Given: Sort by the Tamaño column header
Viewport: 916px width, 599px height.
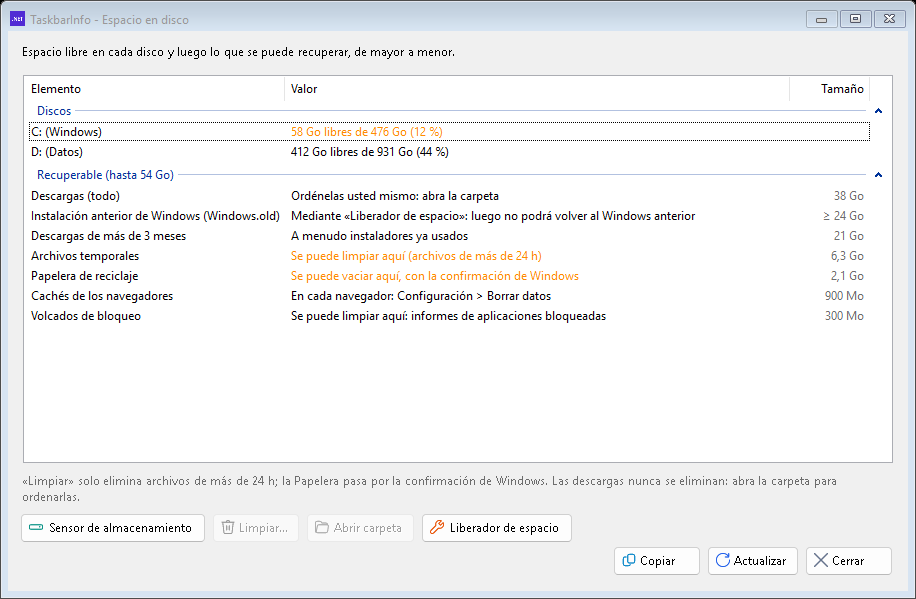Looking at the screenshot, I should pos(830,89).
